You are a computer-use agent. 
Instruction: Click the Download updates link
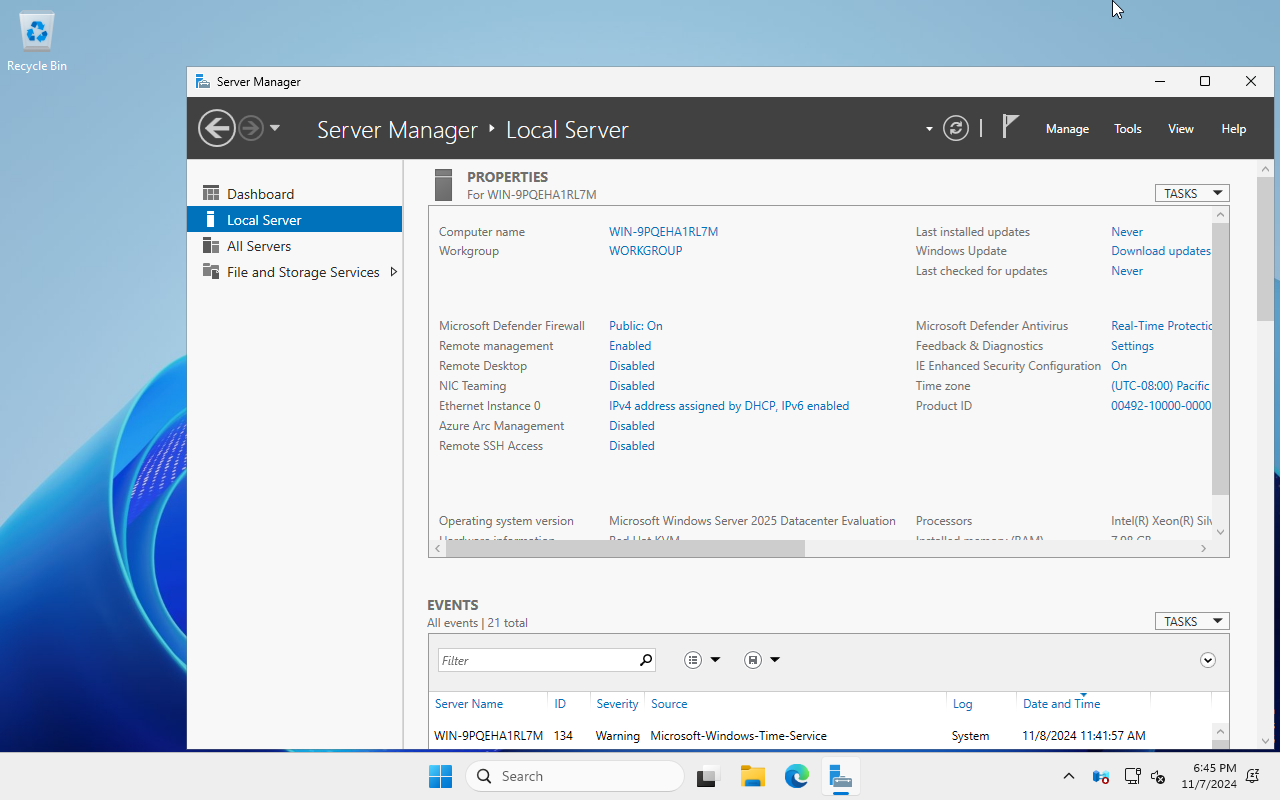click(x=1161, y=251)
